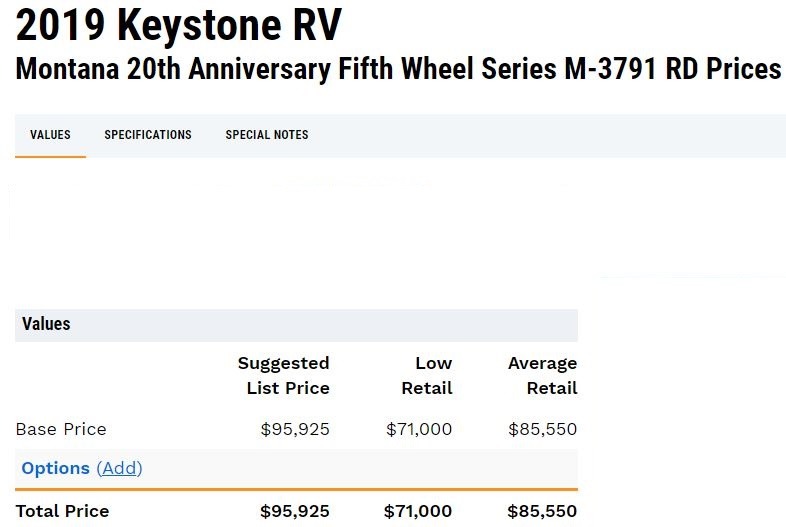Click the 2019 Keystone RV heading
The image size is (786, 527).
tap(178, 24)
